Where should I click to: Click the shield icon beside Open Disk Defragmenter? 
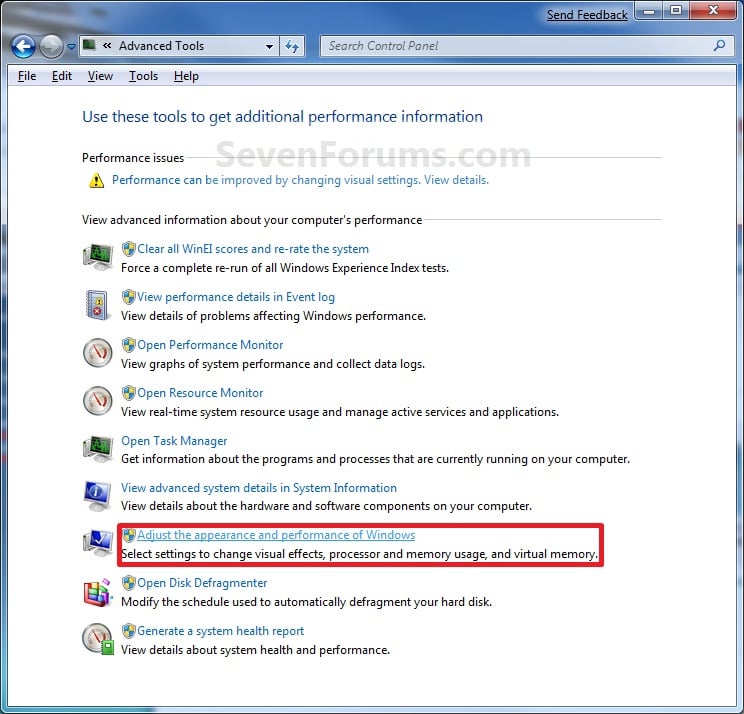click(x=129, y=583)
